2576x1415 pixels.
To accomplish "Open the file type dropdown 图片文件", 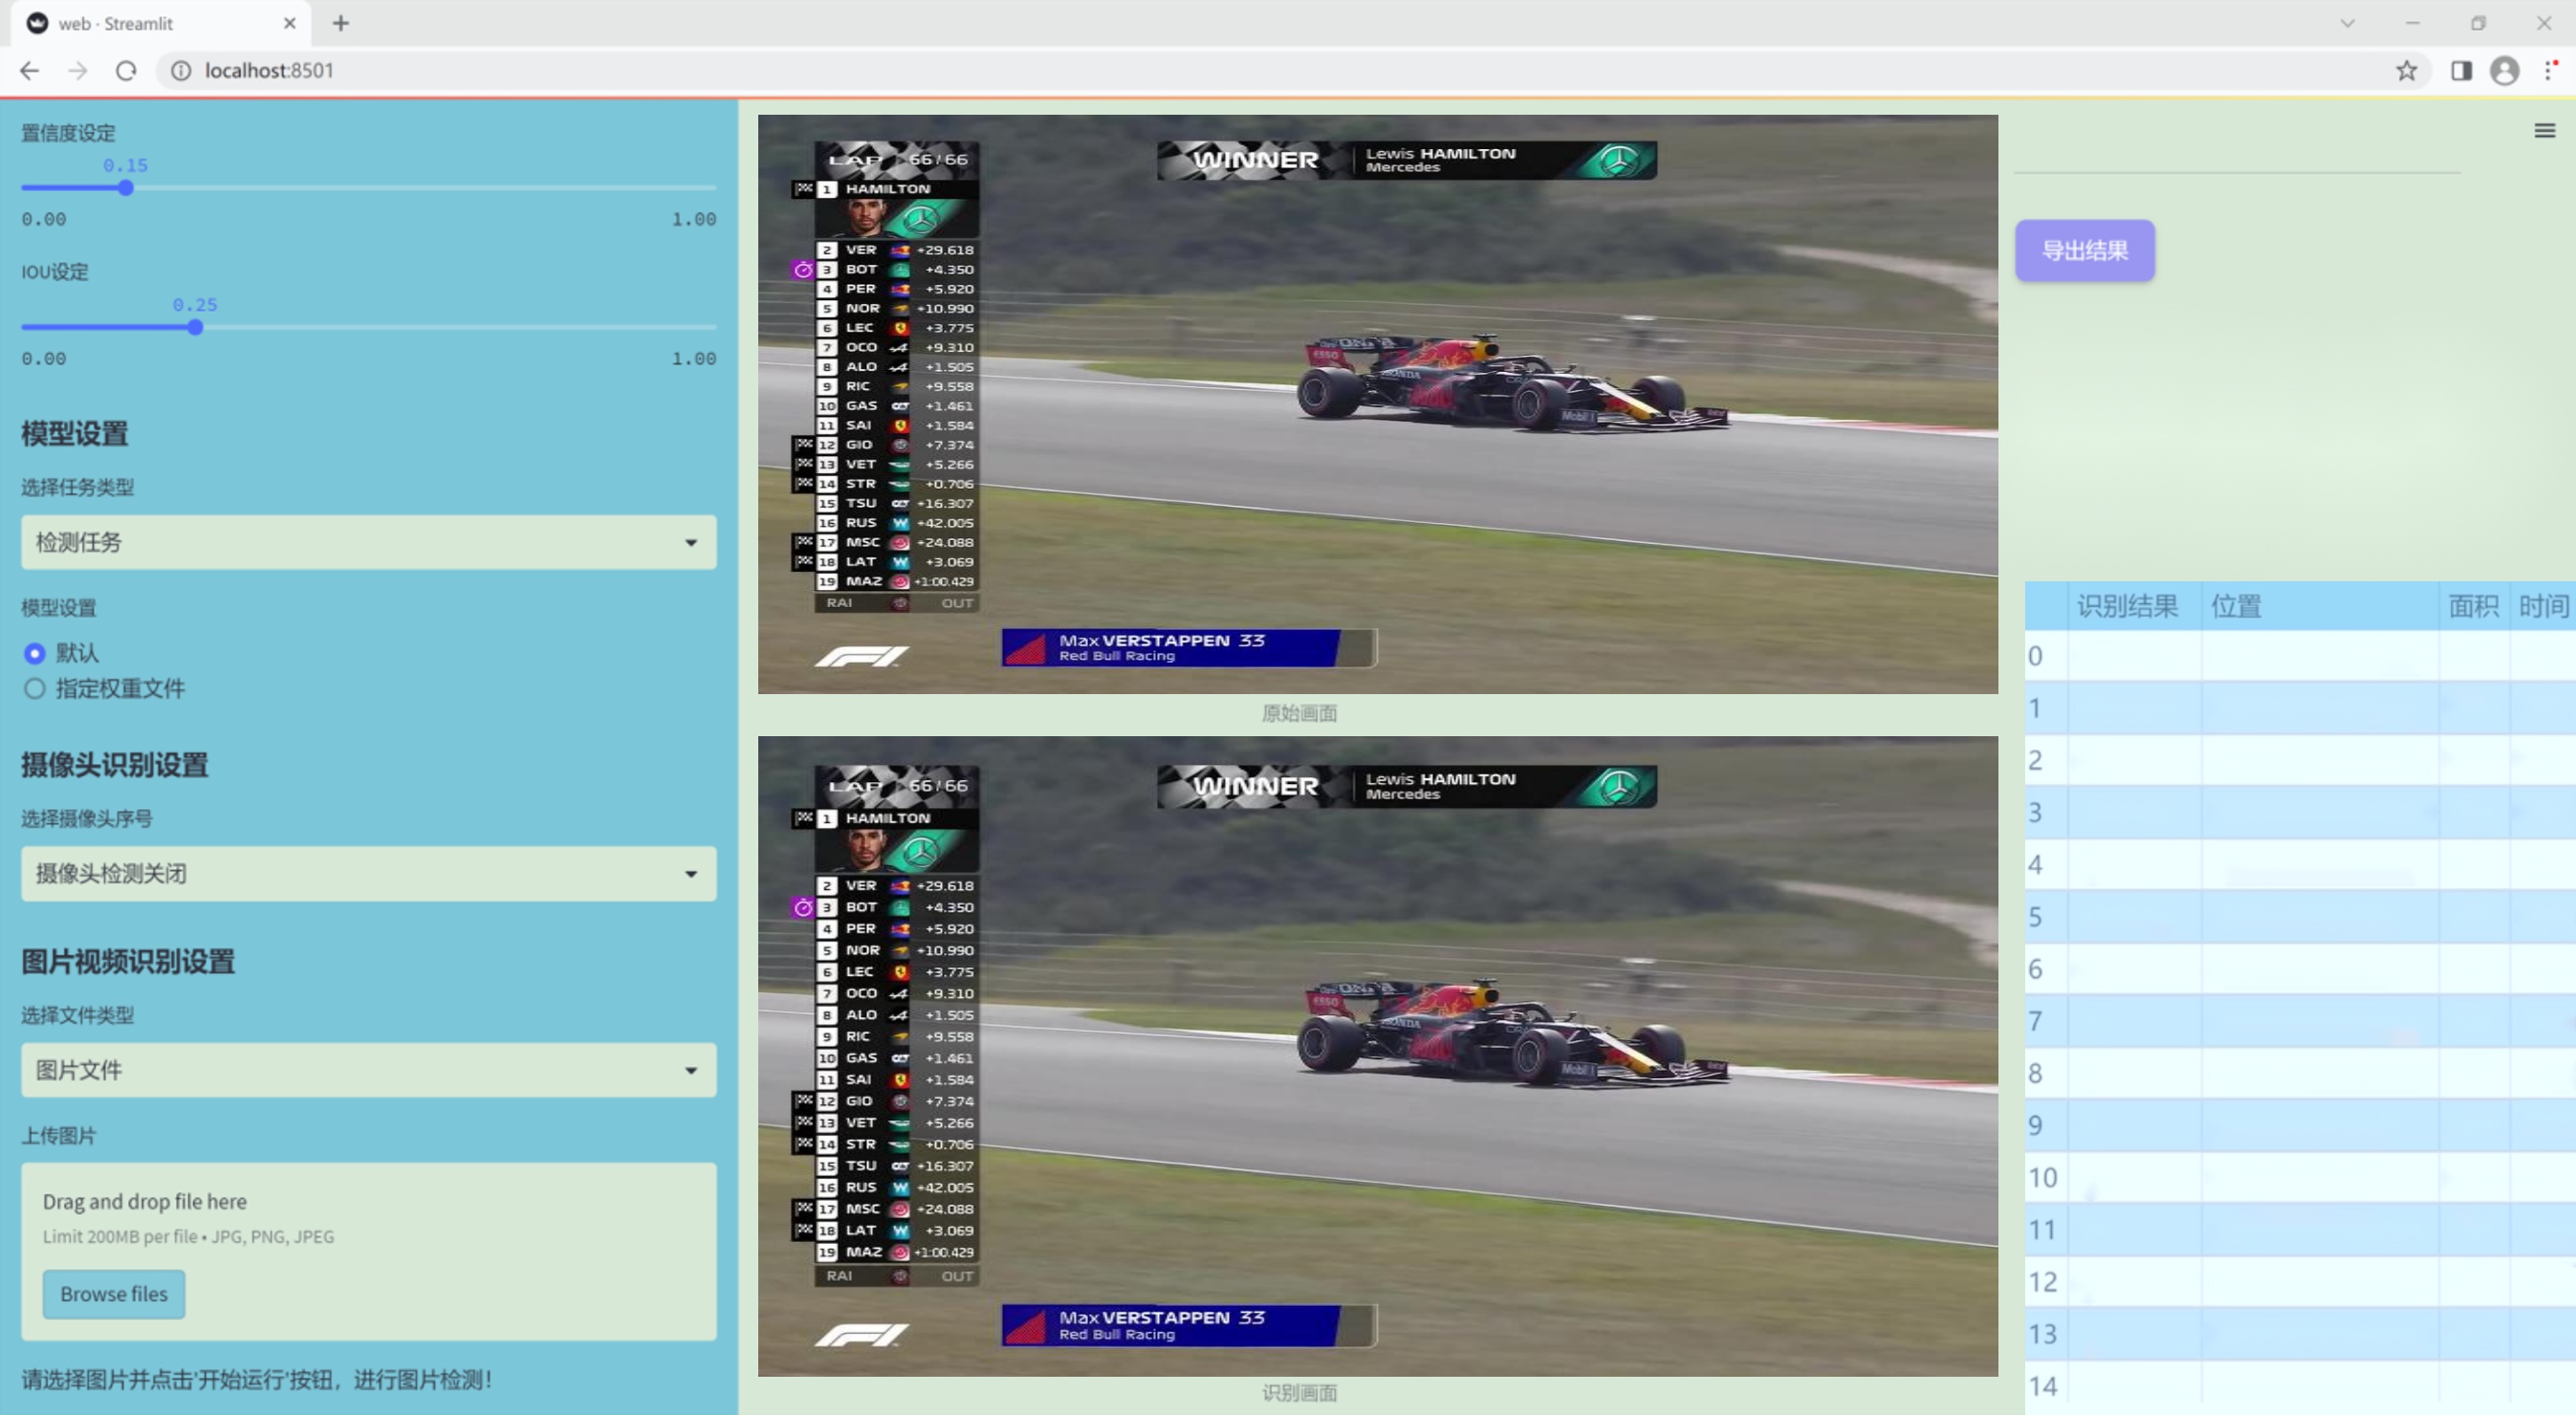I will (x=368, y=1070).
